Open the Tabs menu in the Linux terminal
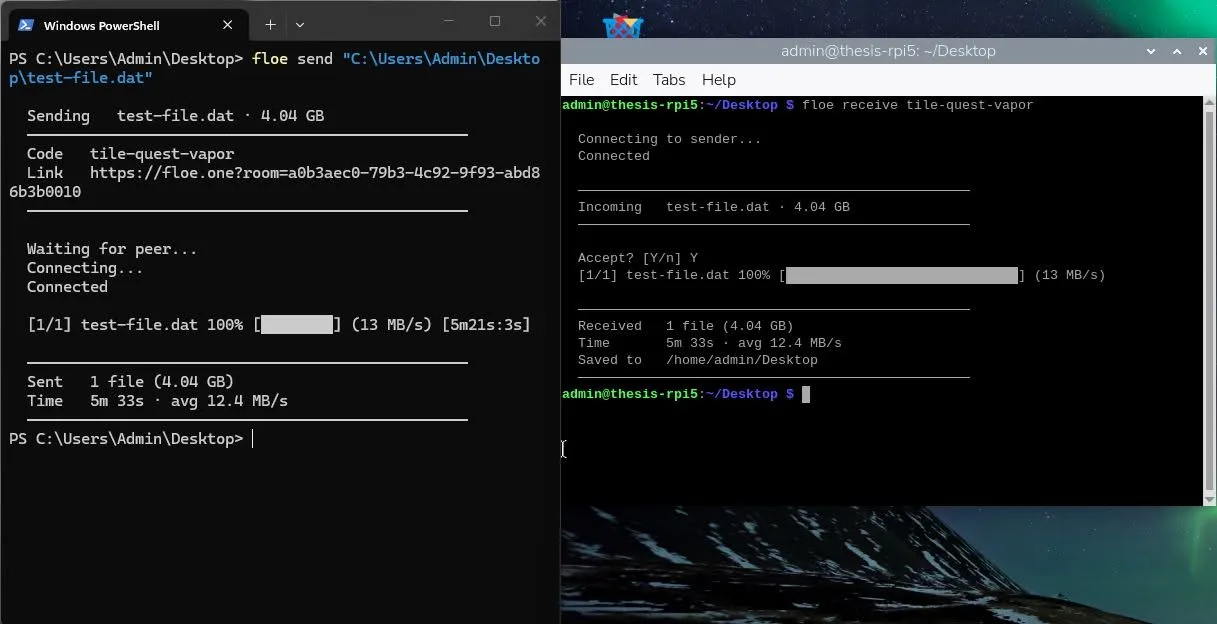Image resolution: width=1217 pixels, height=624 pixels. [x=669, y=80]
